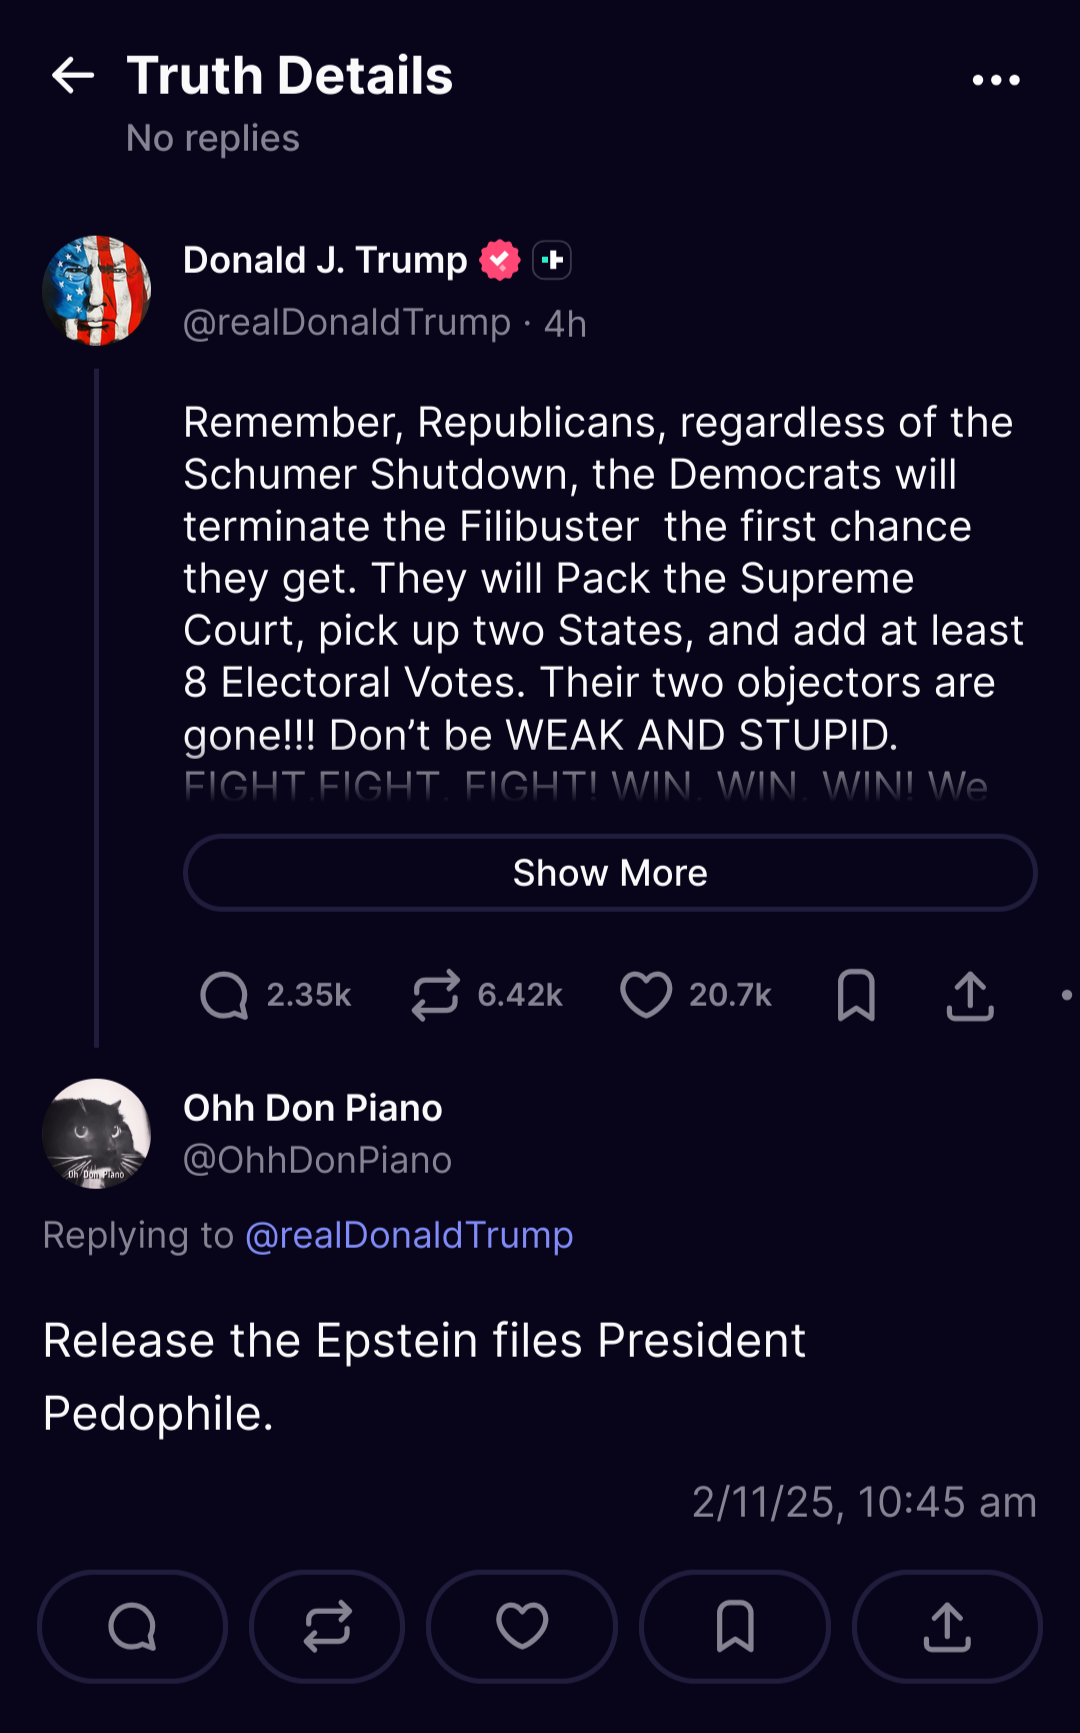Like the post with 20.7k likes

[646, 995]
